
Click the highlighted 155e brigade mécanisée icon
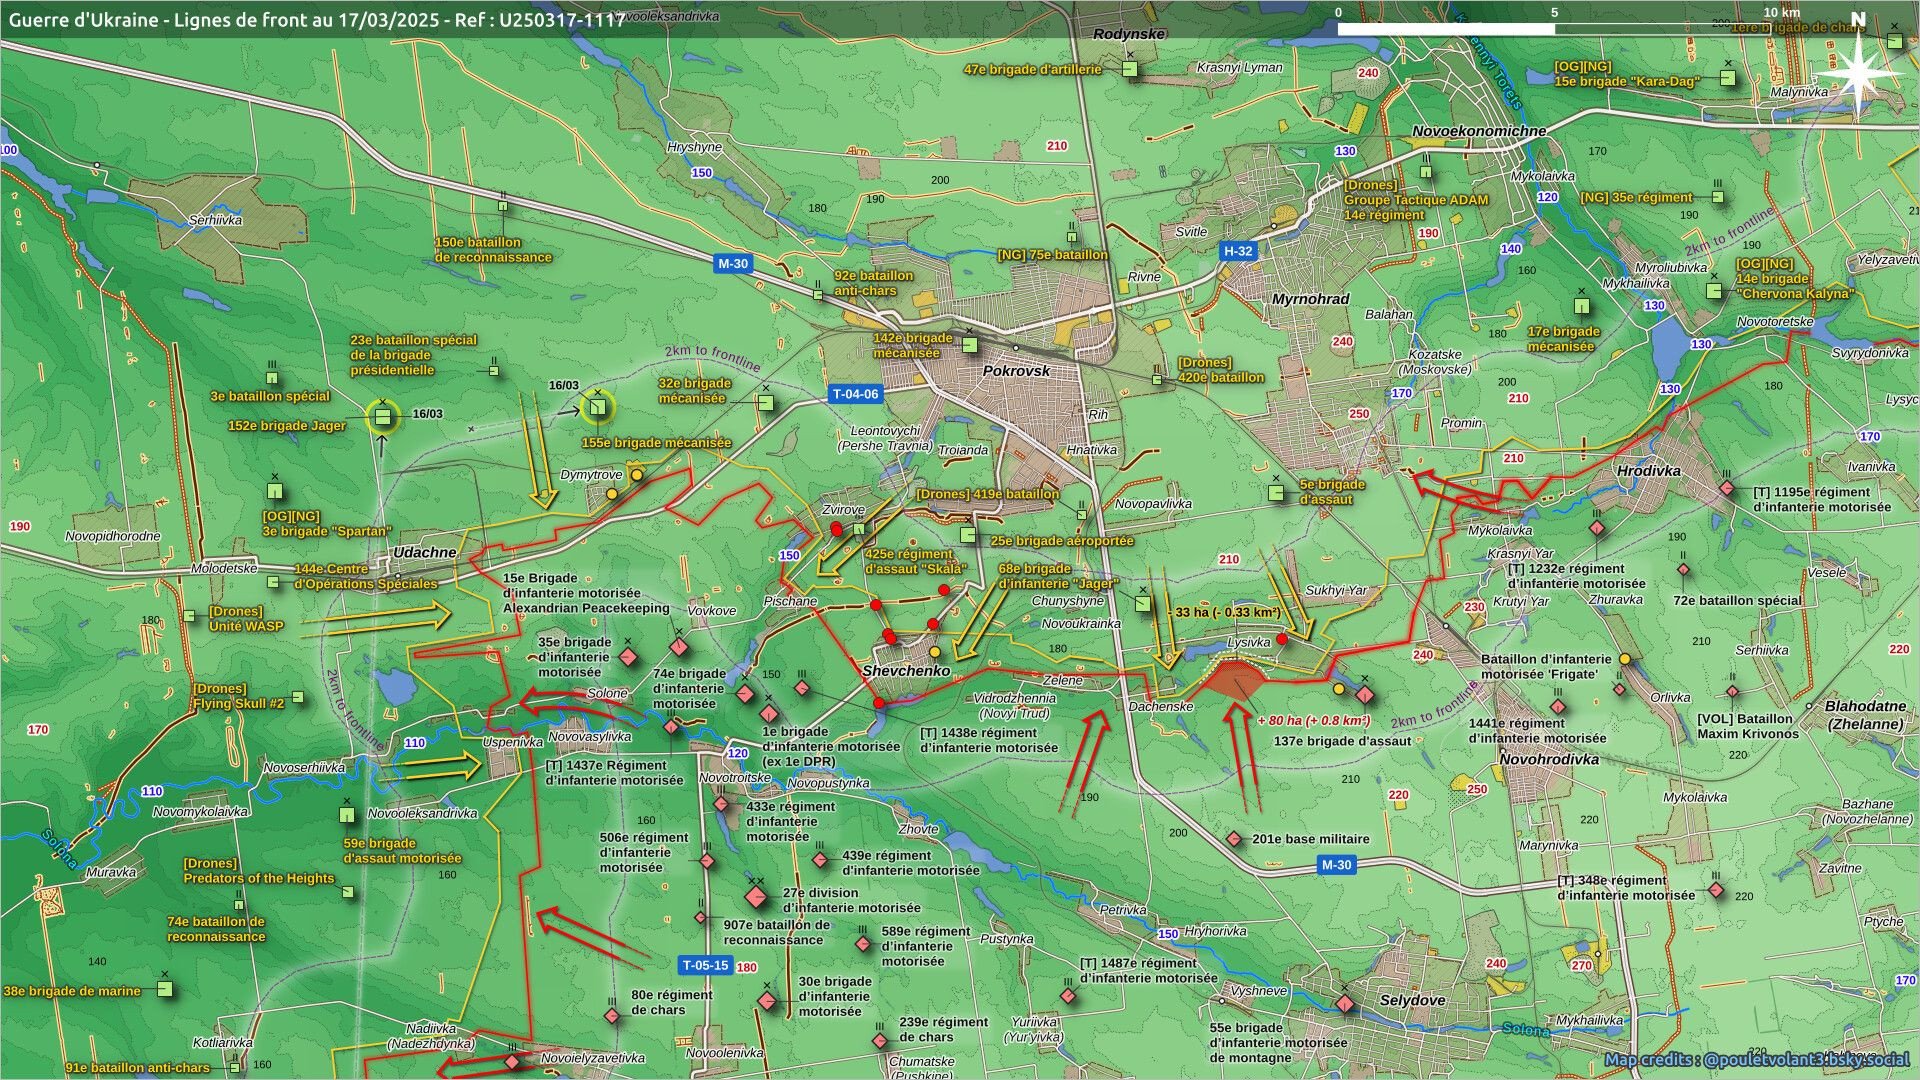point(597,407)
